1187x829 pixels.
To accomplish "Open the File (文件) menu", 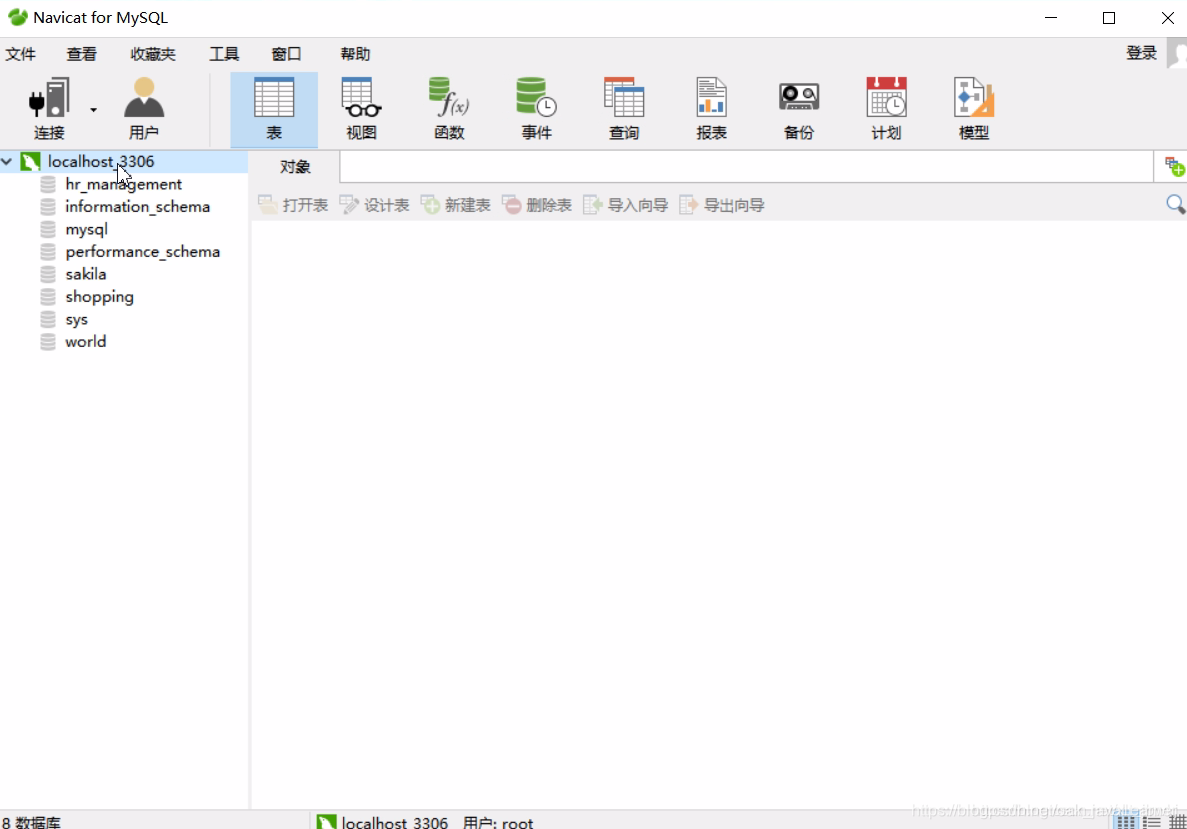I will pyautogui.click(x=20, y=54).
